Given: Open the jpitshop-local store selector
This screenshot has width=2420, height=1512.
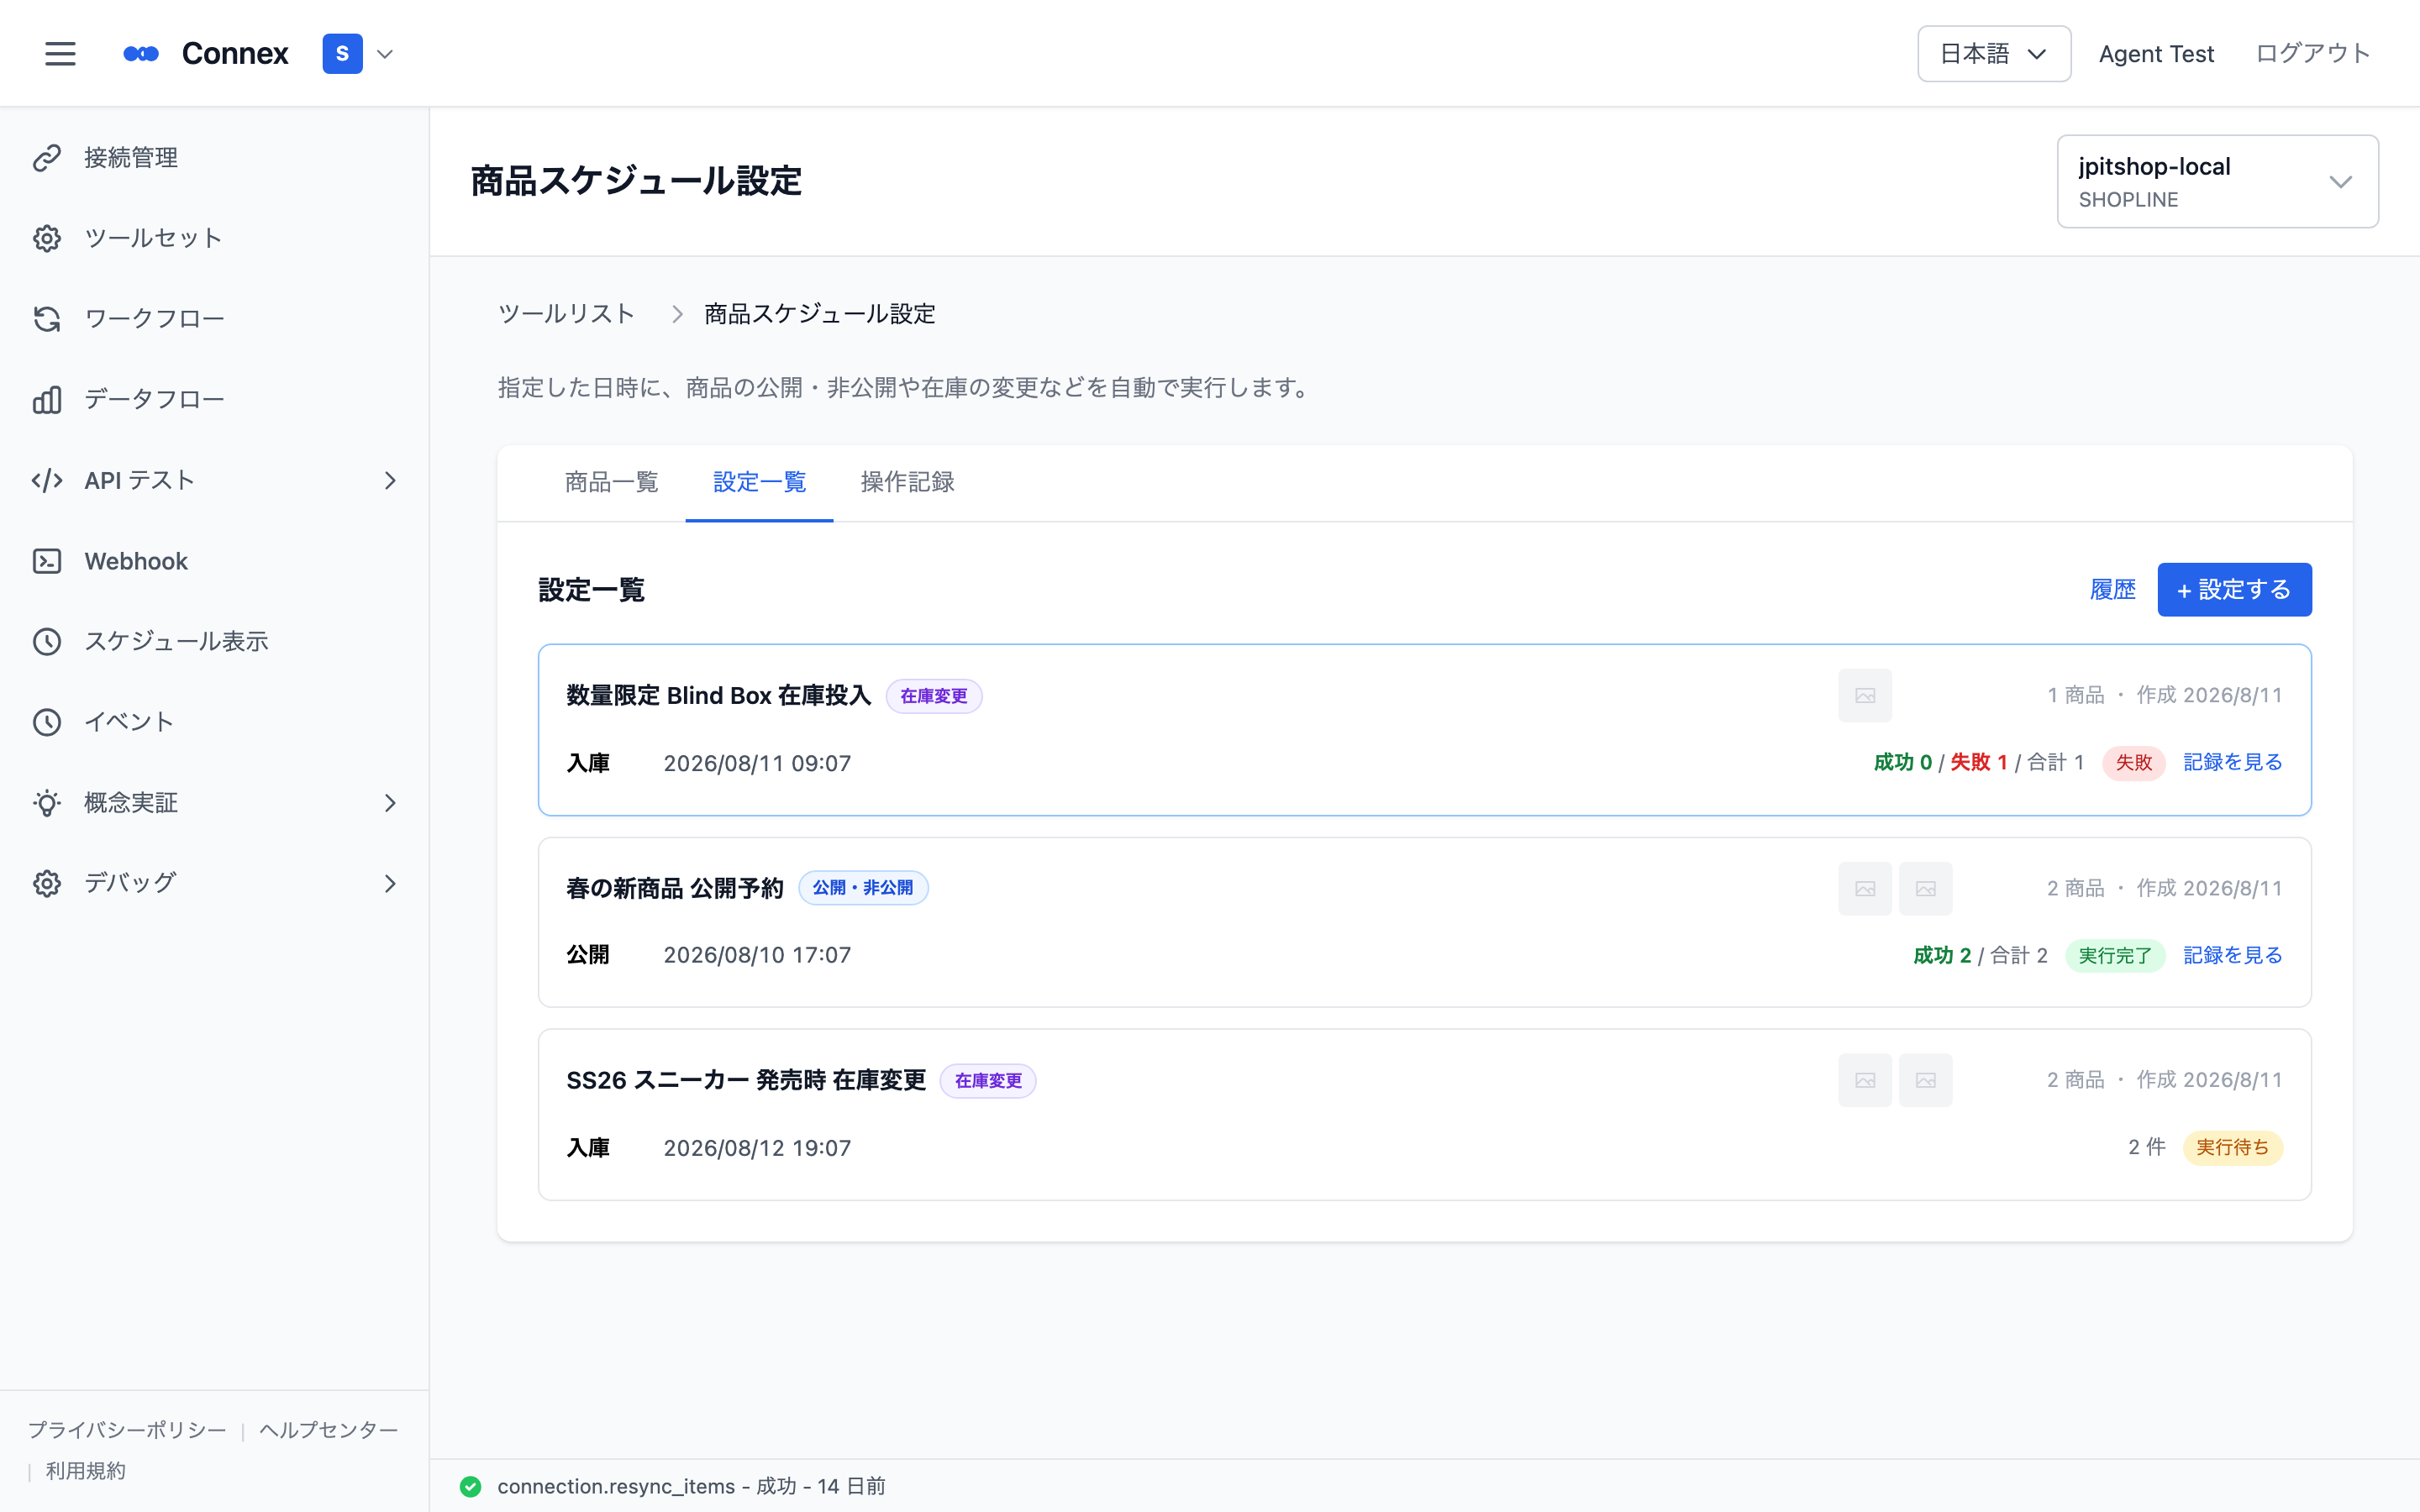Looking at the screenshot, I should [2217, 182].
